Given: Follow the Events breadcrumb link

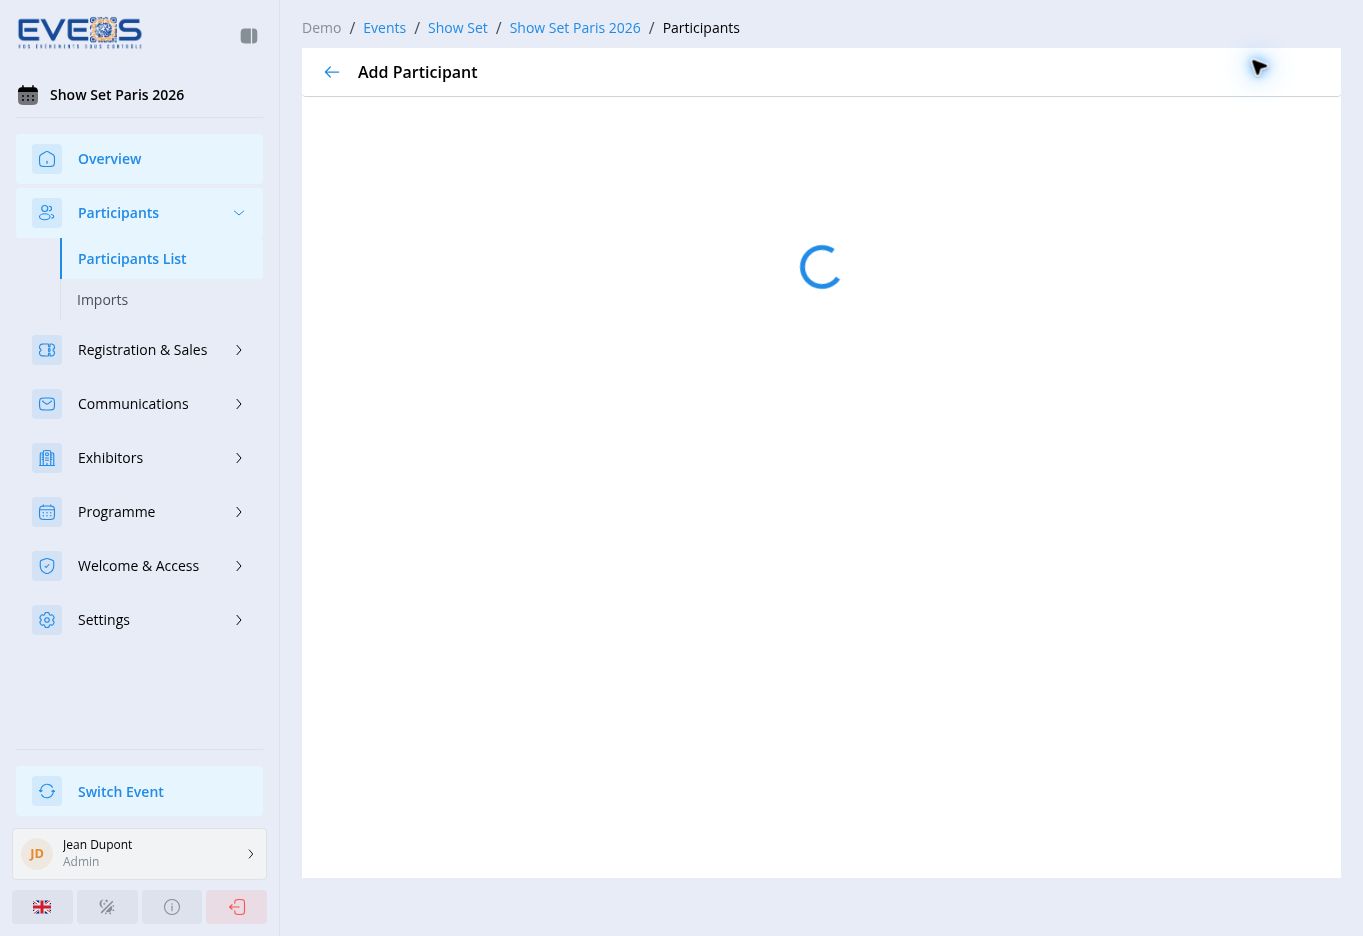Looking at the screenshot, I should pyautogui.click(x=384, y=28).
